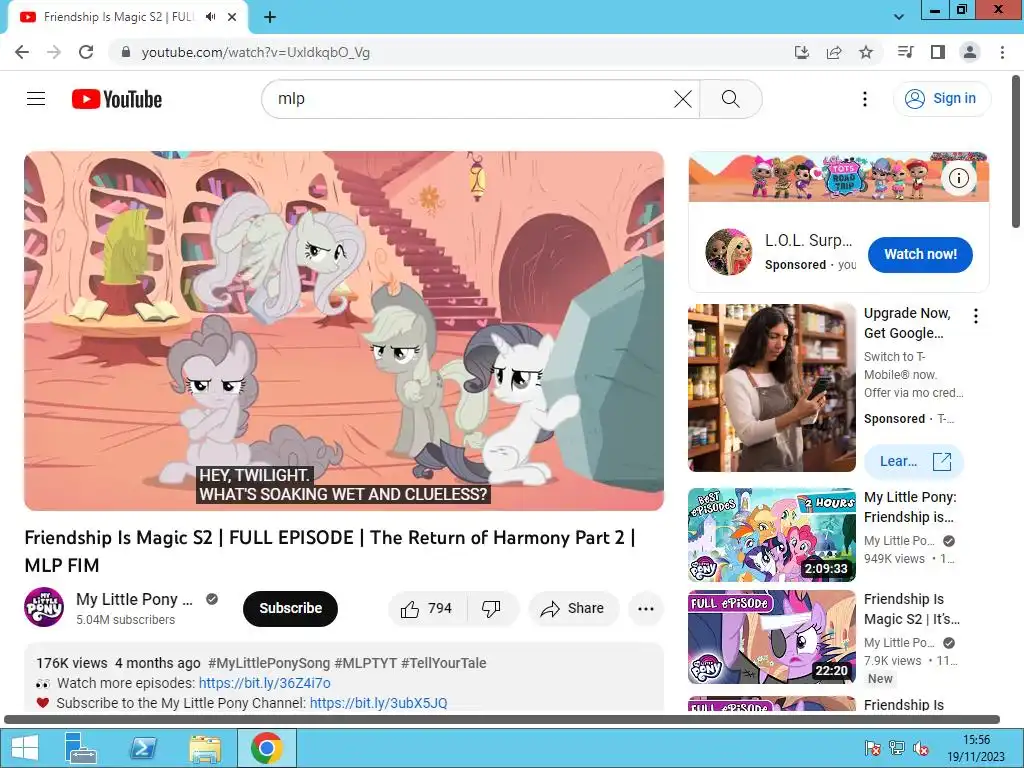Open the bit.ly/3ubX5JQ link
Image resolution: width=1024 pixels, height=768 pixels.
coord(379,703)
